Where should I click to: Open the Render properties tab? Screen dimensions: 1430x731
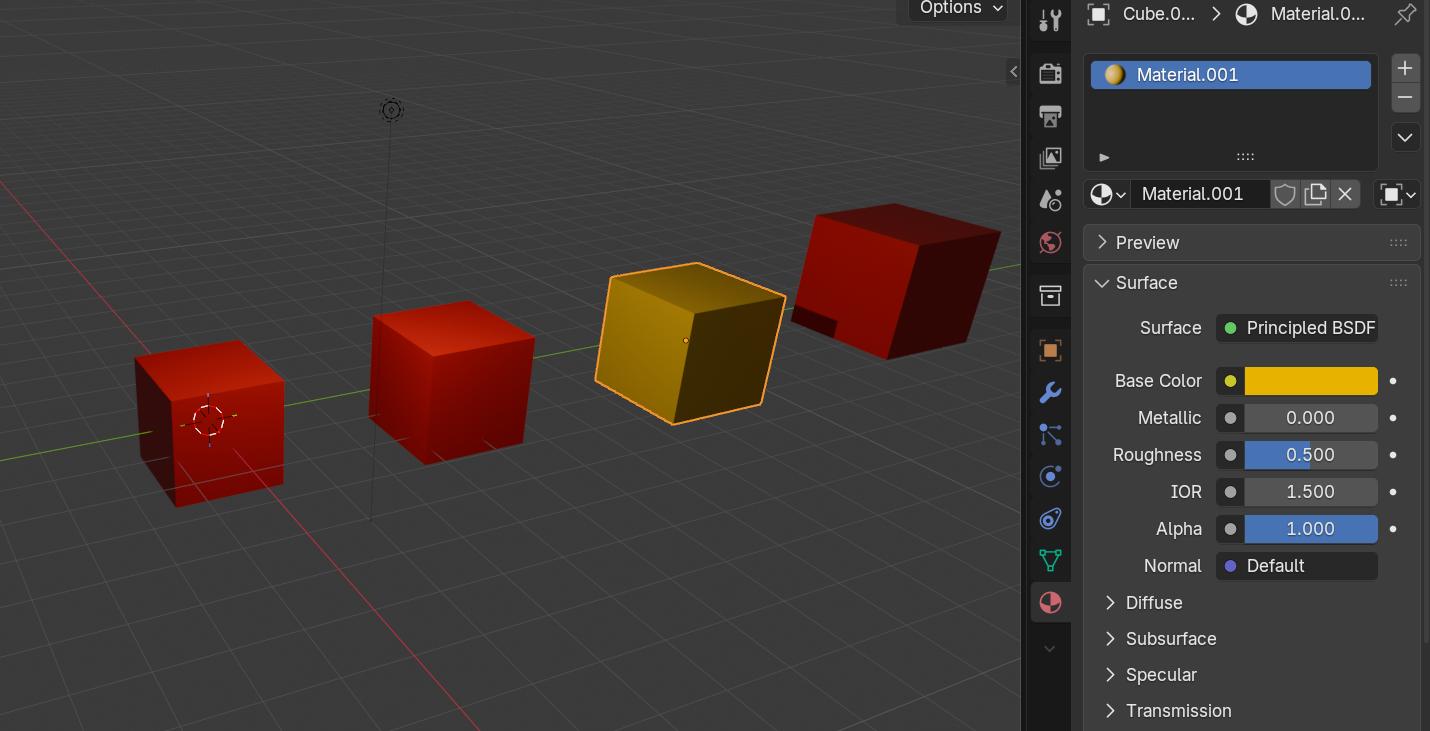pos(1049,73)
